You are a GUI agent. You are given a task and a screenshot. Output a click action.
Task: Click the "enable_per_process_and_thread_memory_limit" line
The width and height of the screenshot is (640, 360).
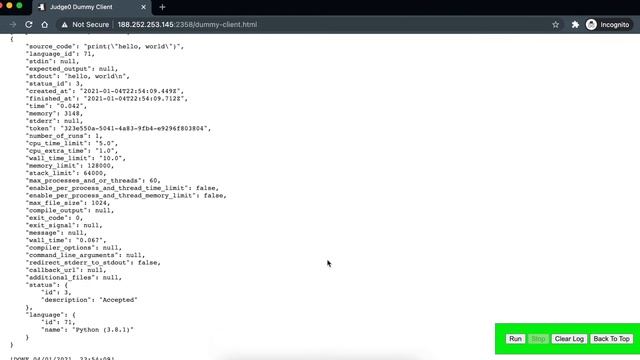pos(126,196)
